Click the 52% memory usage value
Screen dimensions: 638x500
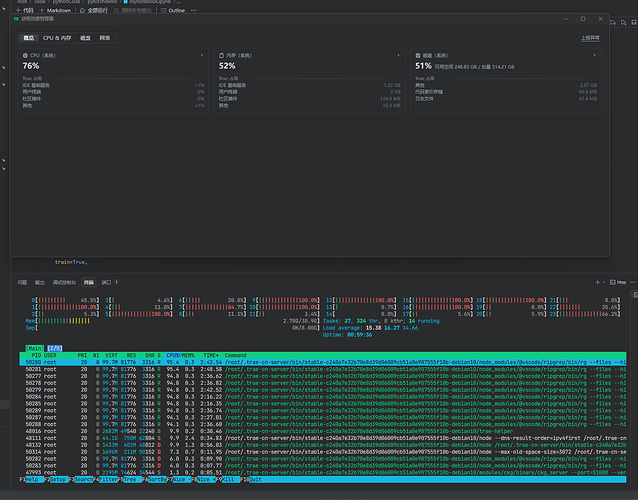[227, 66]
